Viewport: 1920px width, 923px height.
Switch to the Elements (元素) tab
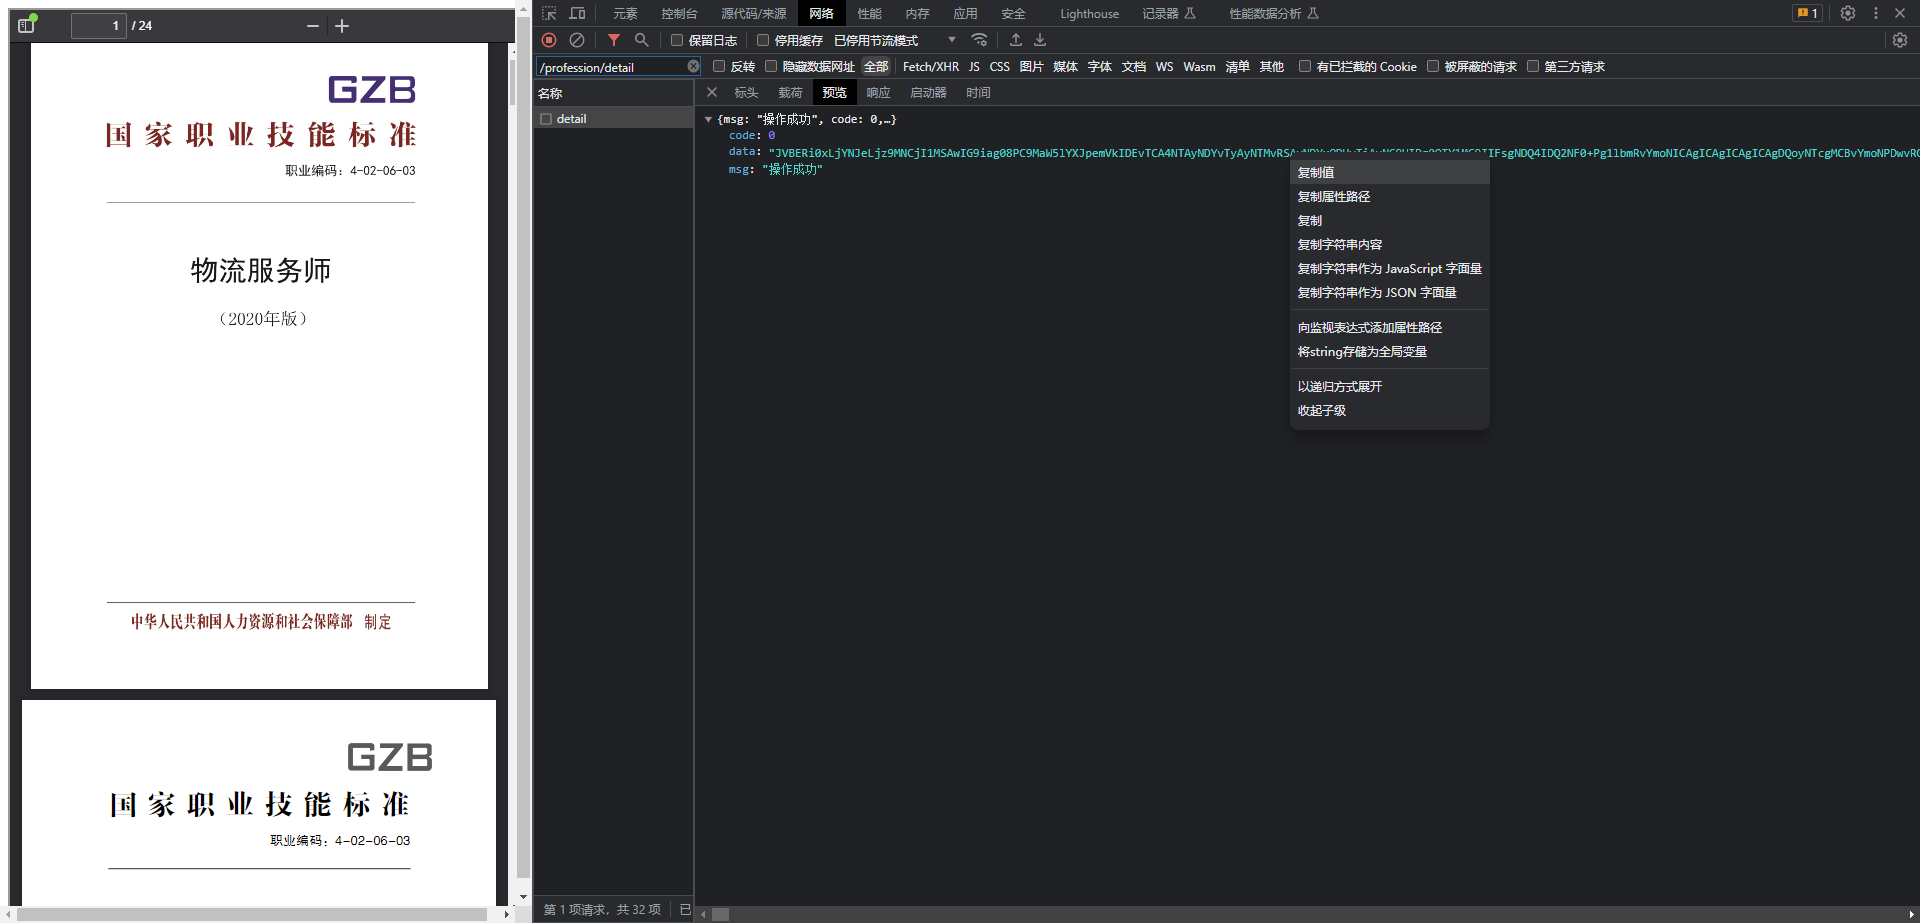[x=625, y=13]
